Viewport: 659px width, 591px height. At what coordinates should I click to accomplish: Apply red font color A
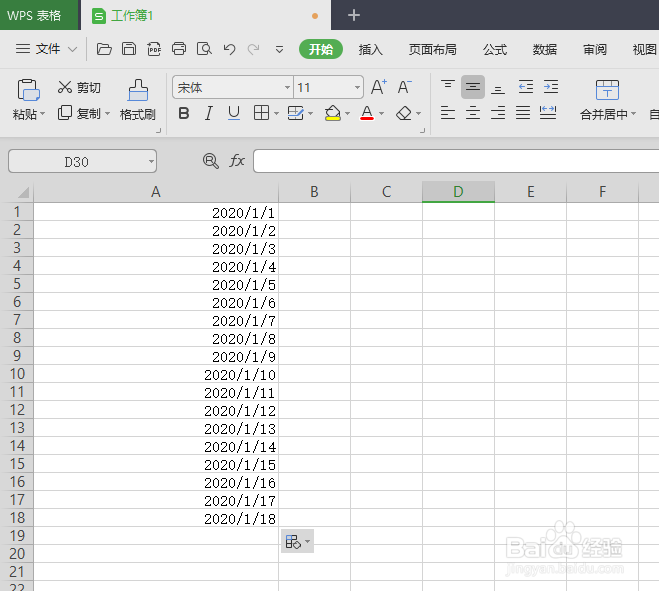(x=367, y=113)
